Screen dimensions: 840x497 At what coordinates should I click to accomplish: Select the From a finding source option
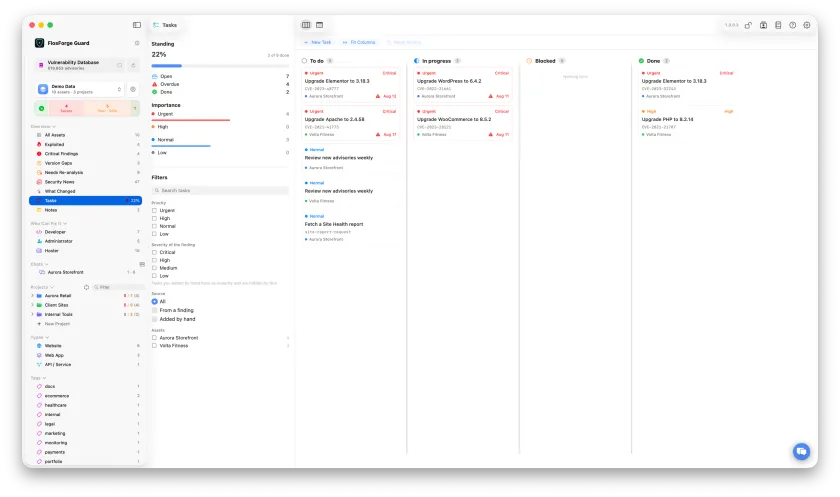(154, 310)
